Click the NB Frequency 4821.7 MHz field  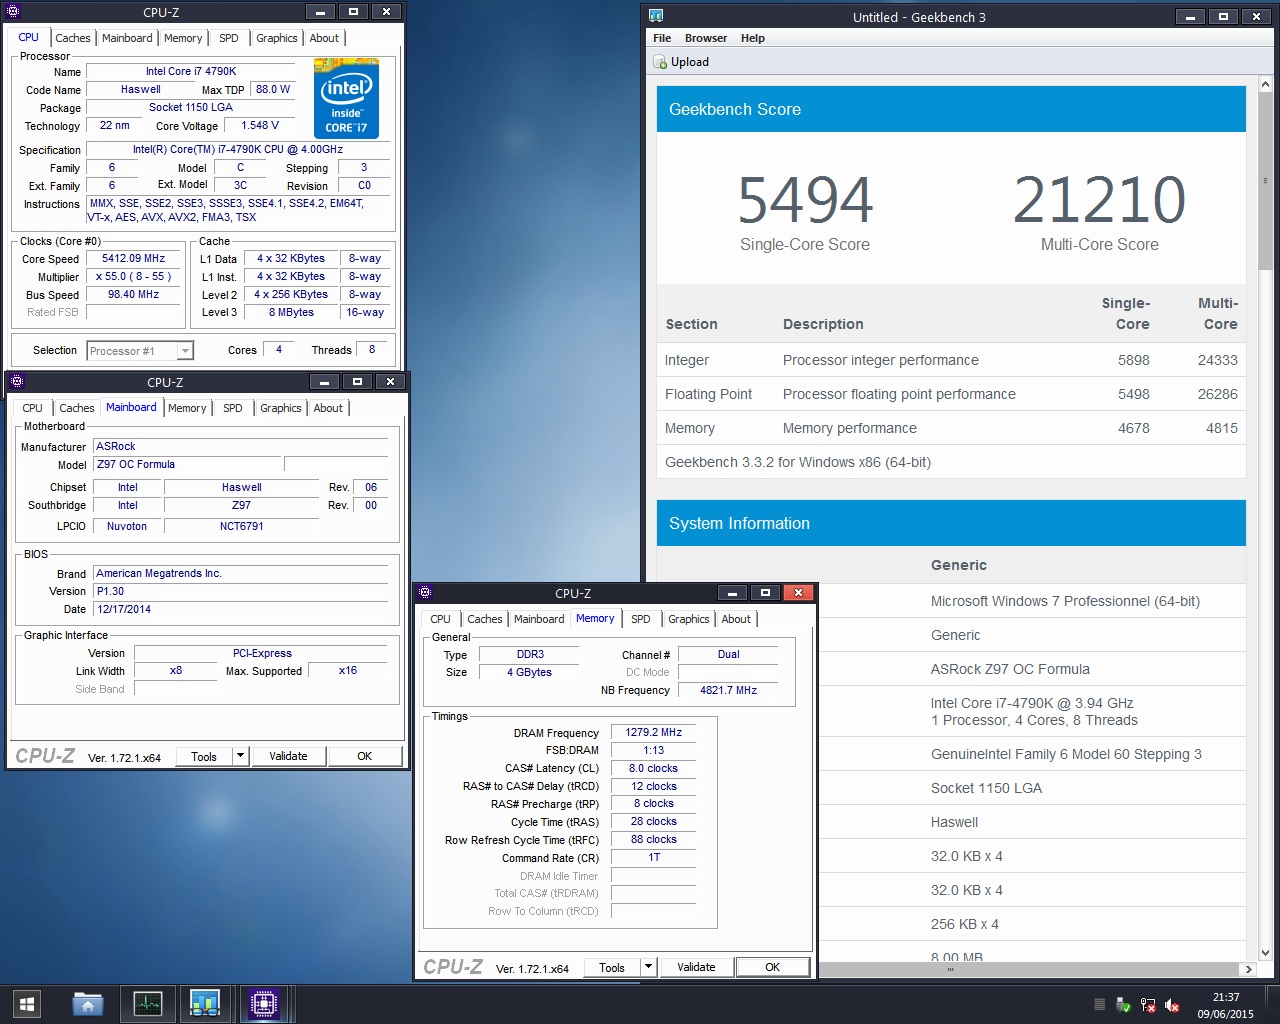728,690
